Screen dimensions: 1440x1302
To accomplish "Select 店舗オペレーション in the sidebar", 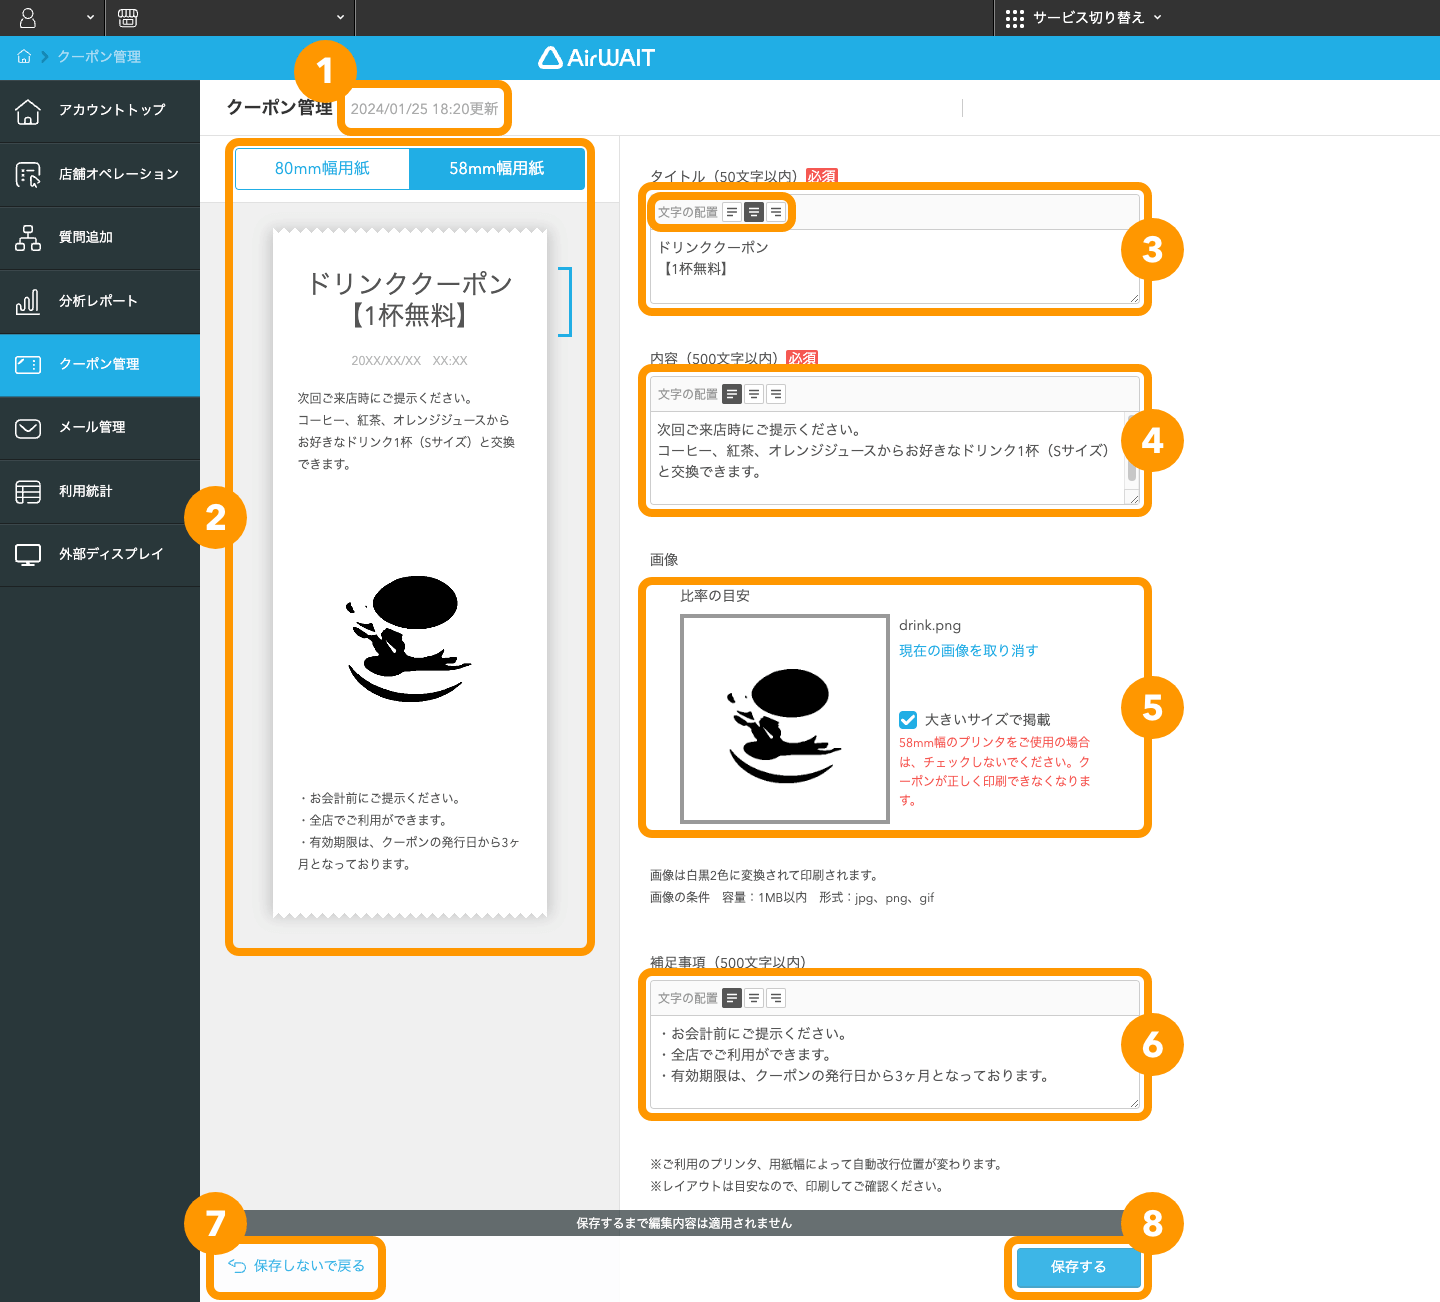I will (x=100, y=174).
